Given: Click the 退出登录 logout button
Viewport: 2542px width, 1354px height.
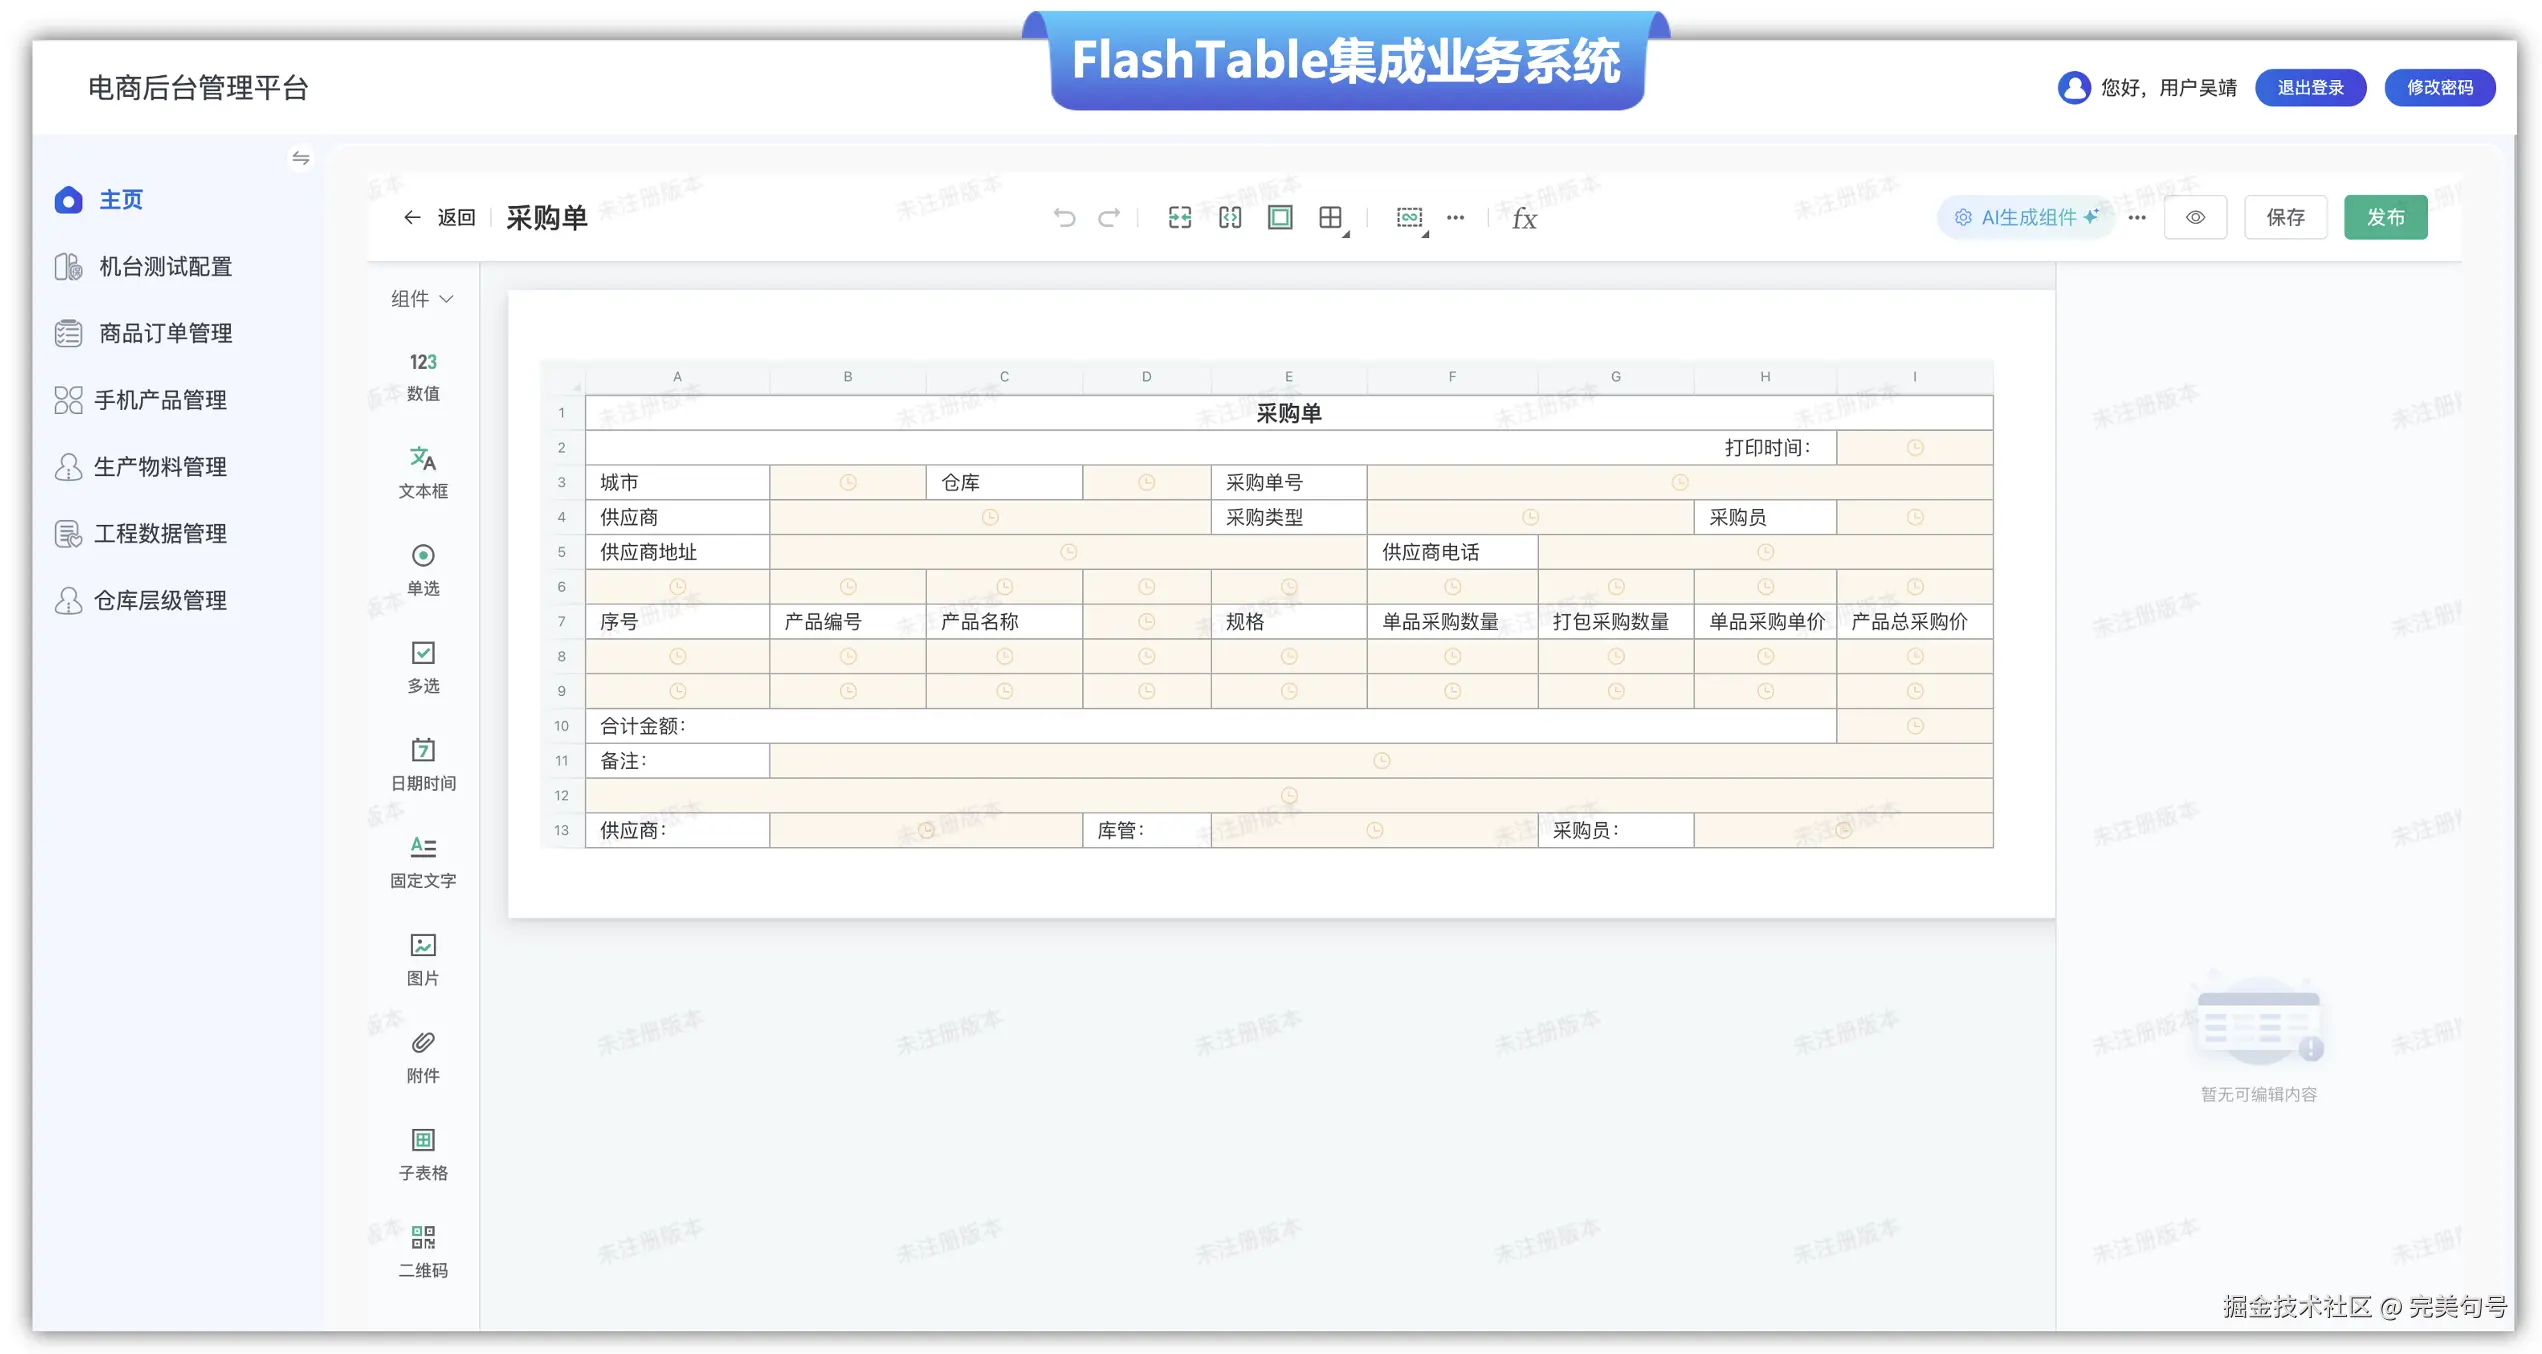Looking at the screenshot, I should click(2309, 88).
